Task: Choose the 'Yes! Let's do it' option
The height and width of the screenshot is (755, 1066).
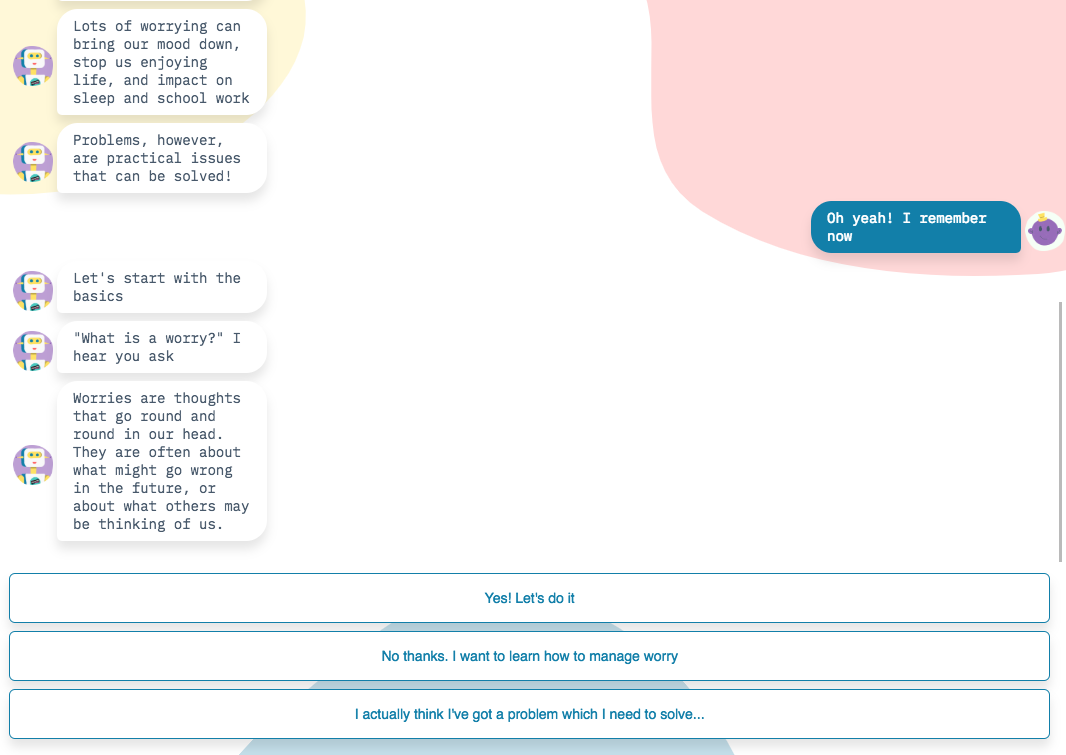Action: click(x=529, y=597)
